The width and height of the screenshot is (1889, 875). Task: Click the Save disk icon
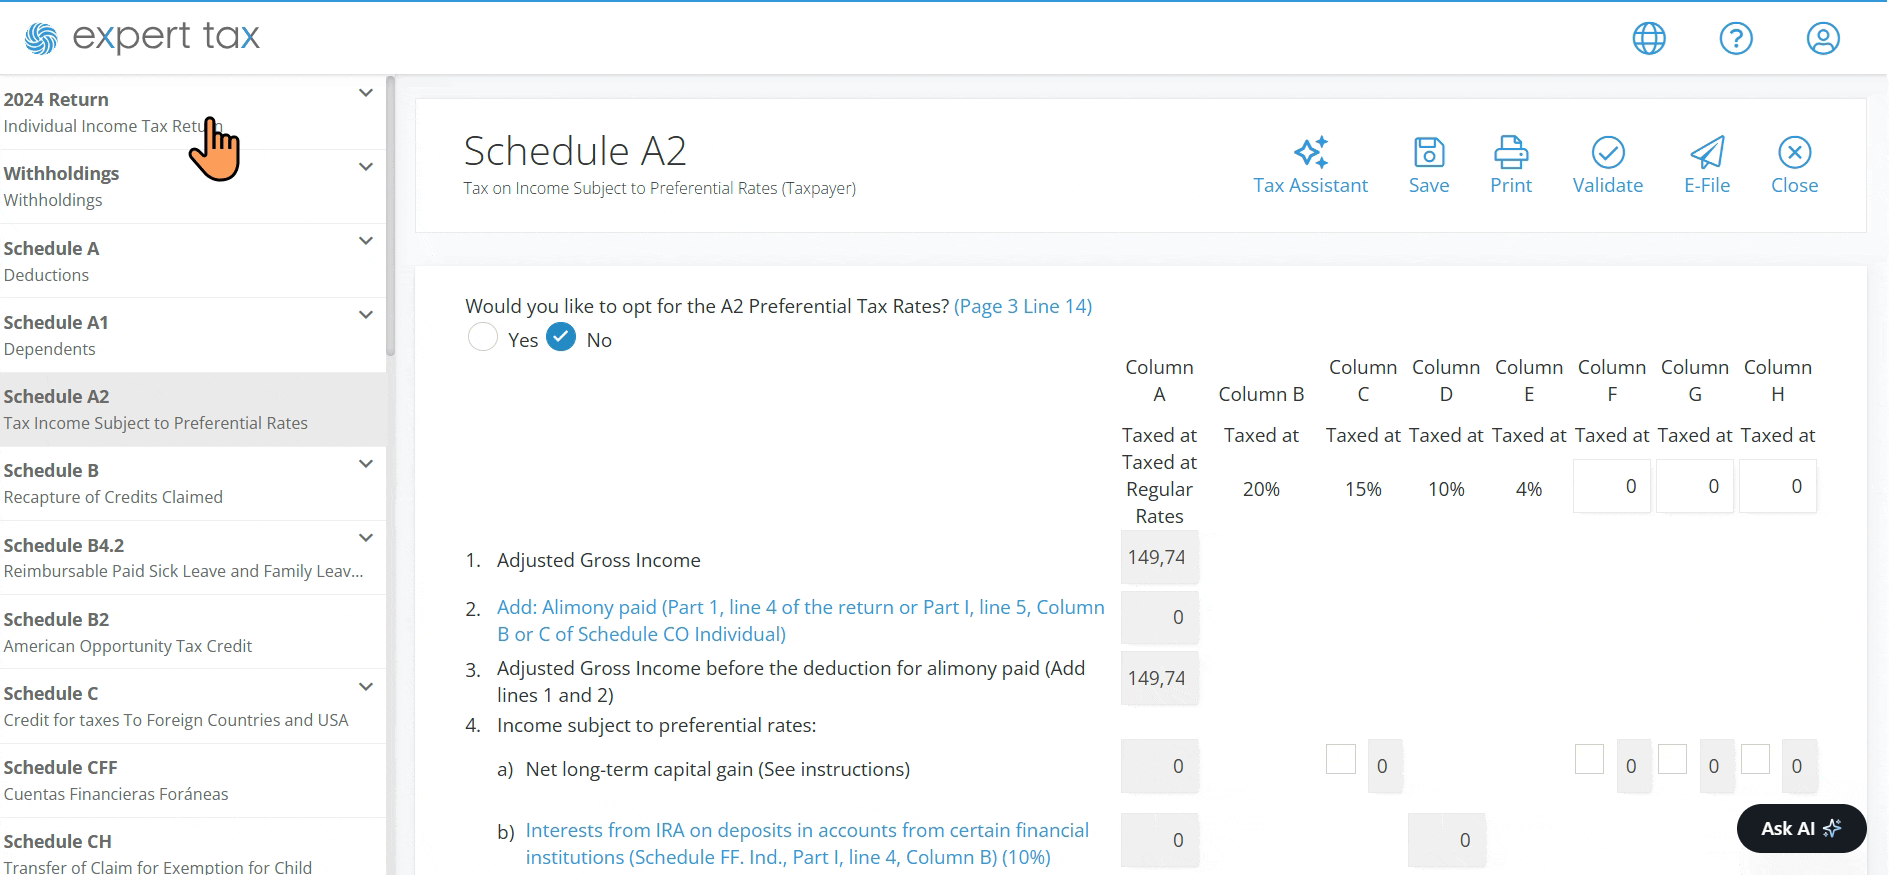[1429, 152]
